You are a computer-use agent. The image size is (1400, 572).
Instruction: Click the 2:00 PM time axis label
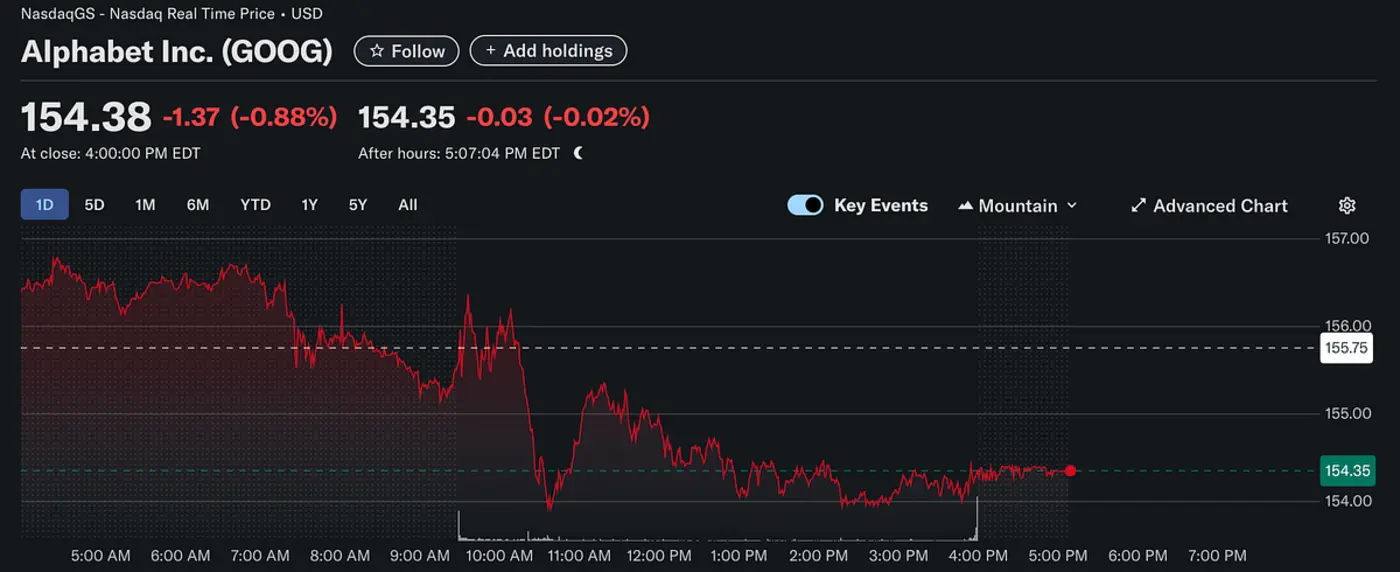click(x=818, y=555)
